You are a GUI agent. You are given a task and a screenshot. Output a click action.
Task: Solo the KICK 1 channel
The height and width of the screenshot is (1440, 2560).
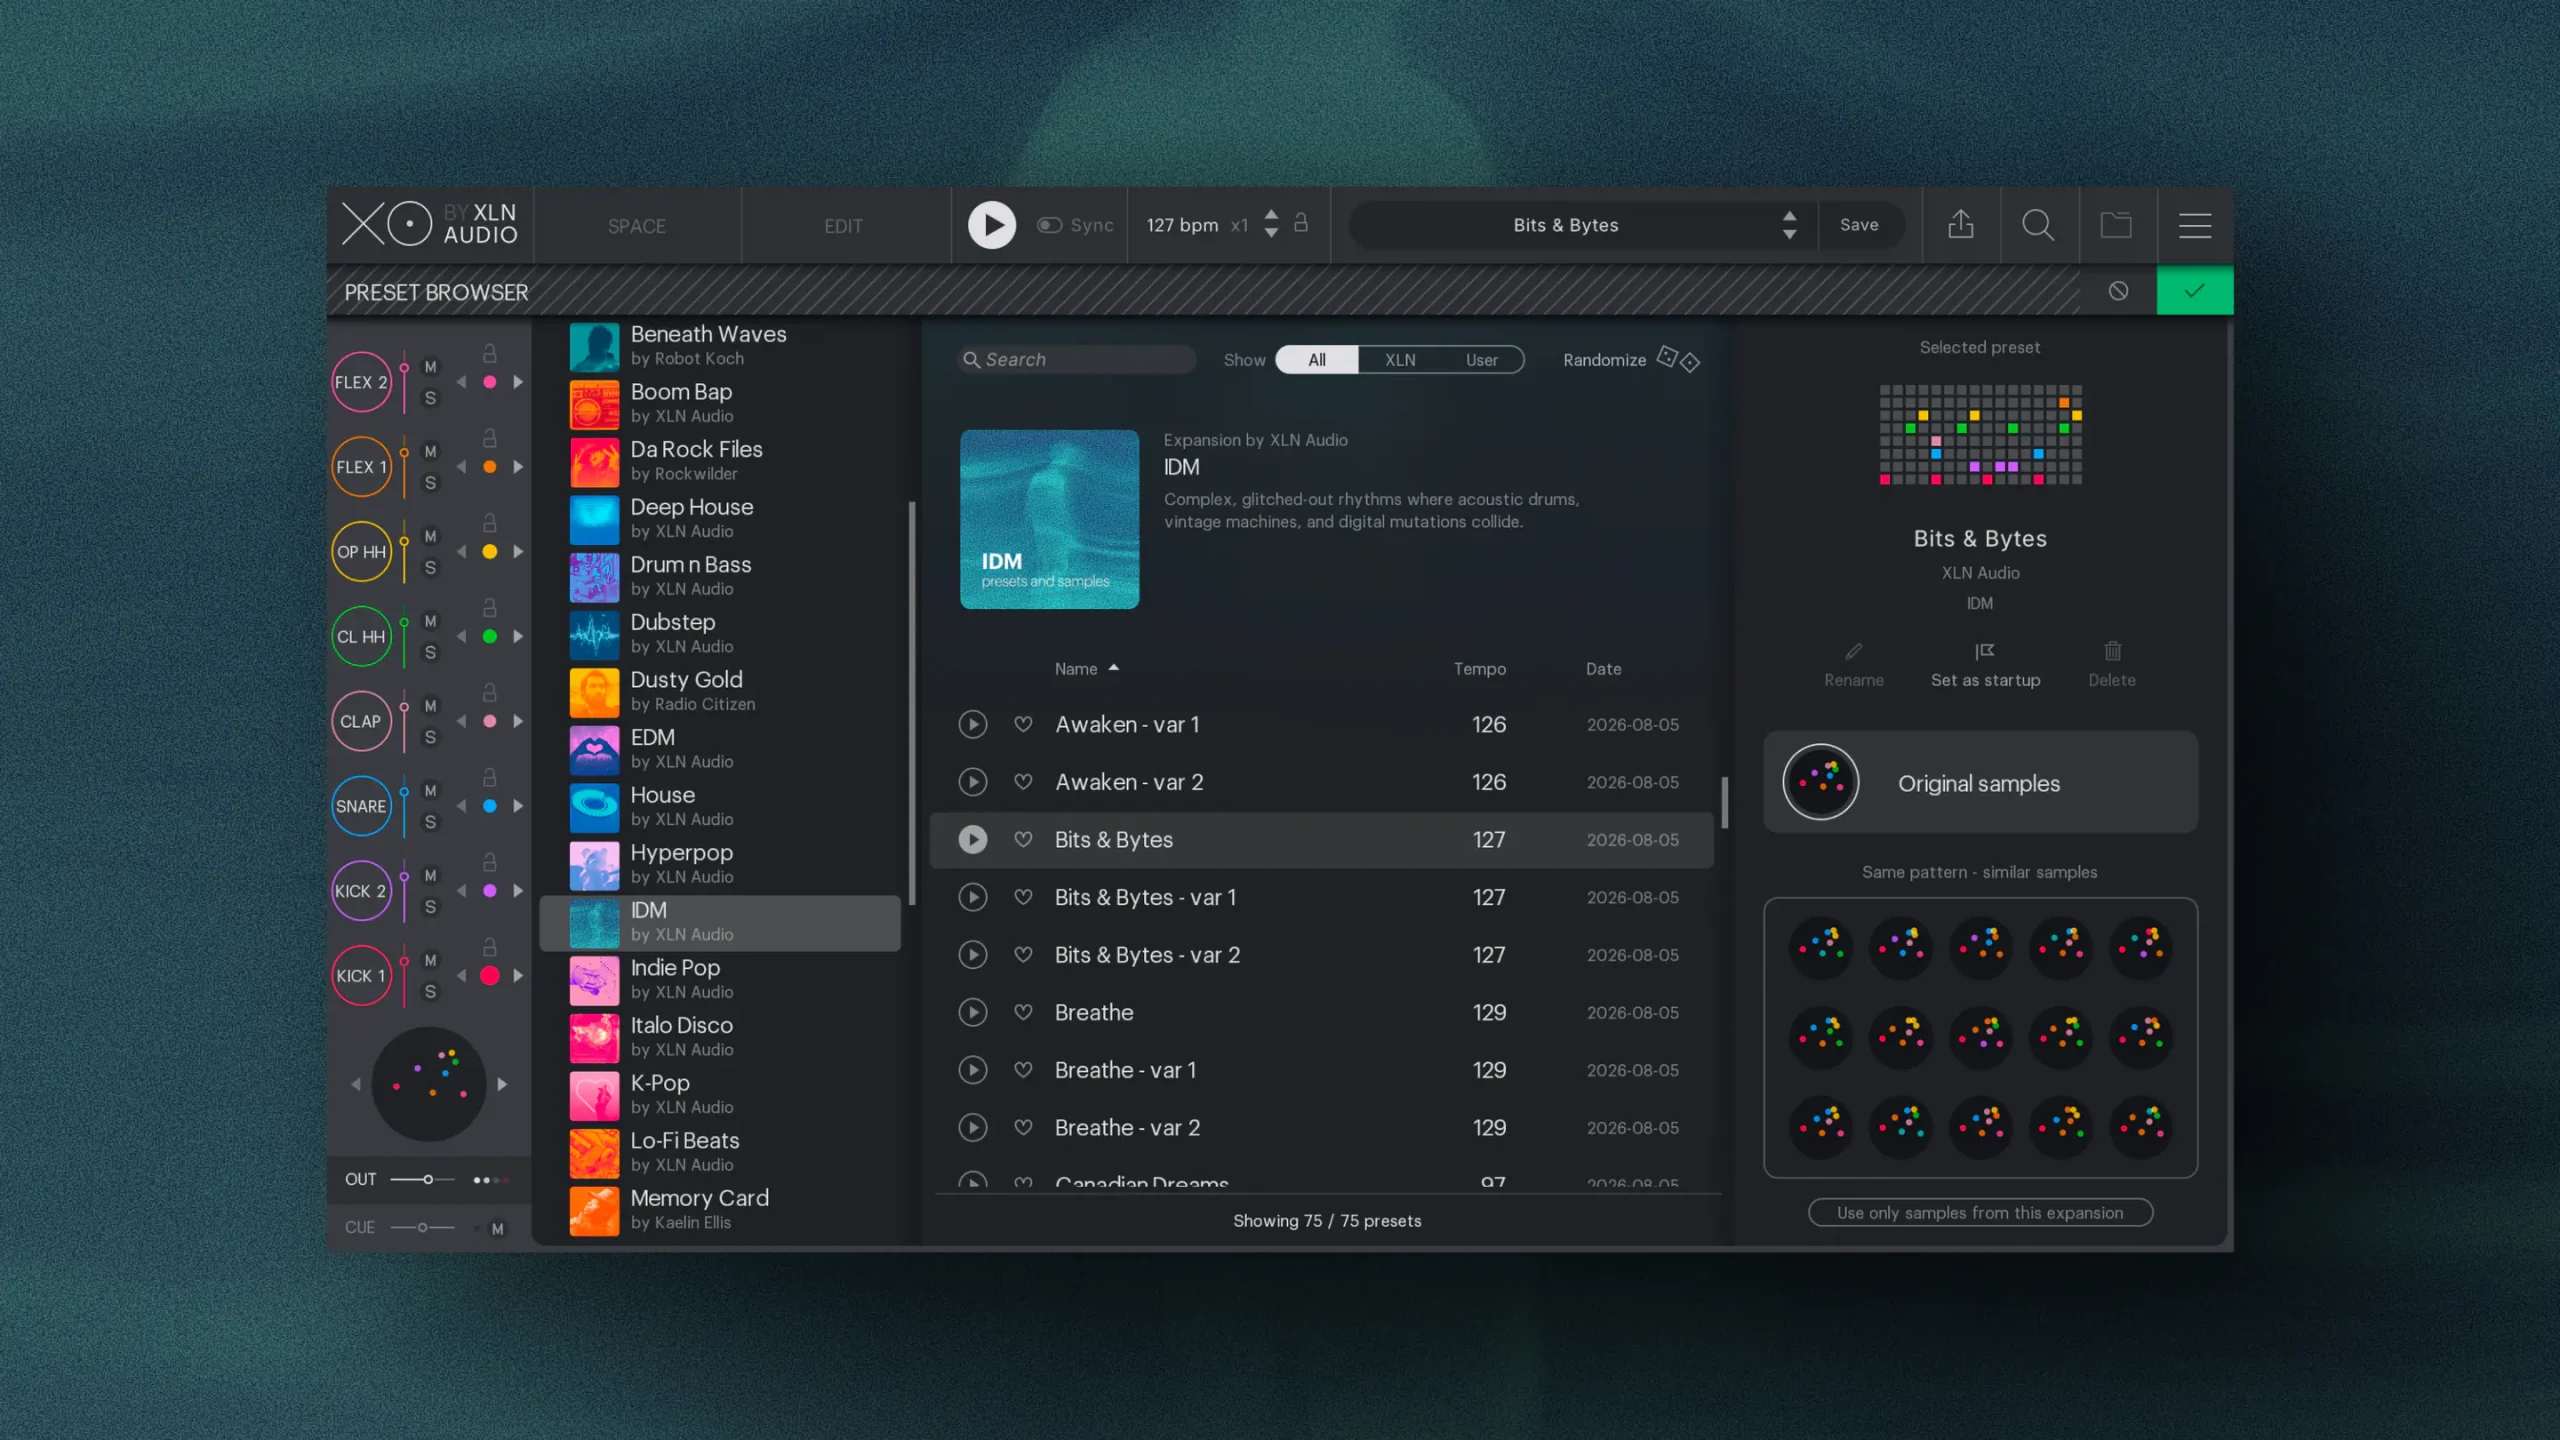[430, 992]
